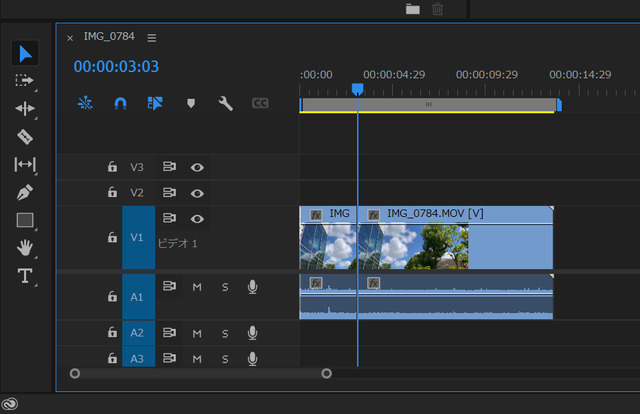Toggle sync lock on V3
Viewport: 640px width, 414px height.
[x=169, y=167]
